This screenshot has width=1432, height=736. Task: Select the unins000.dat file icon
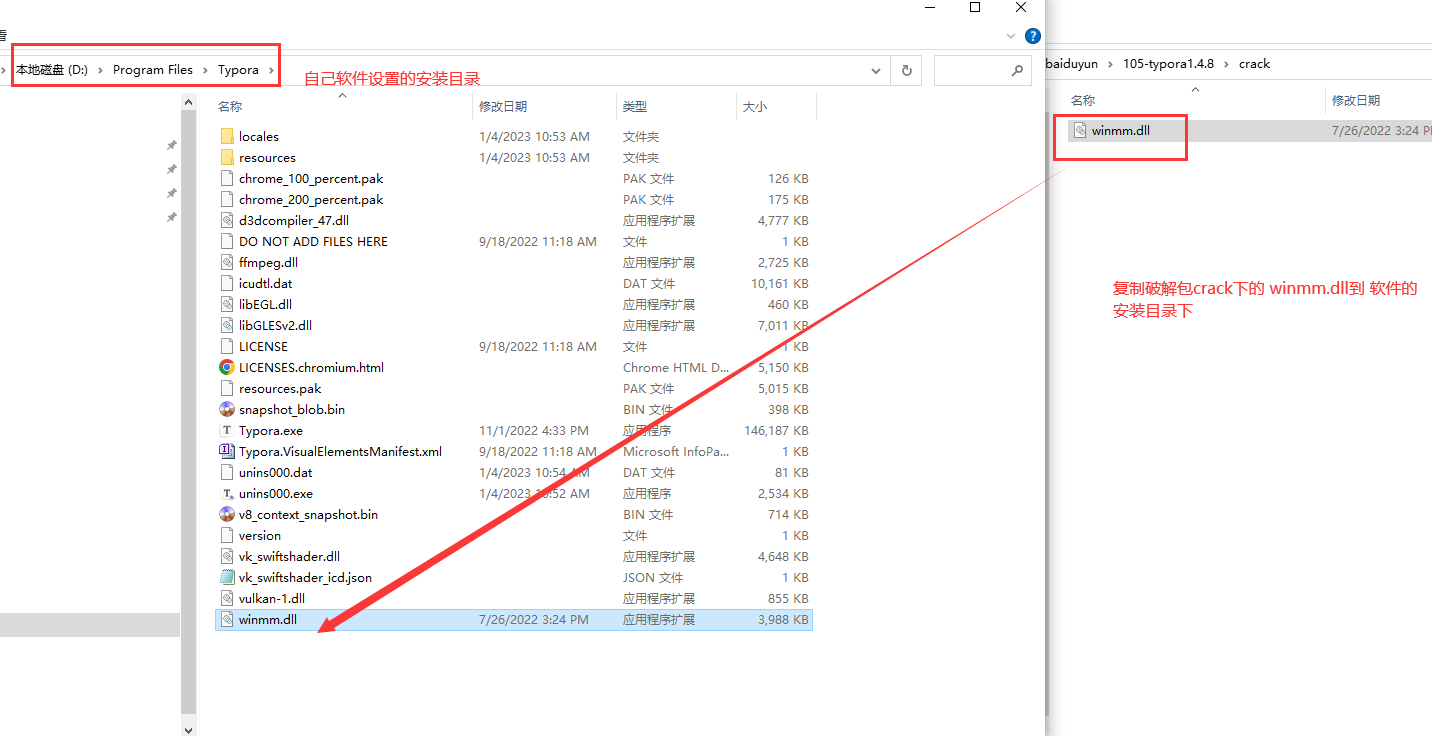click(x=227, y=472)
